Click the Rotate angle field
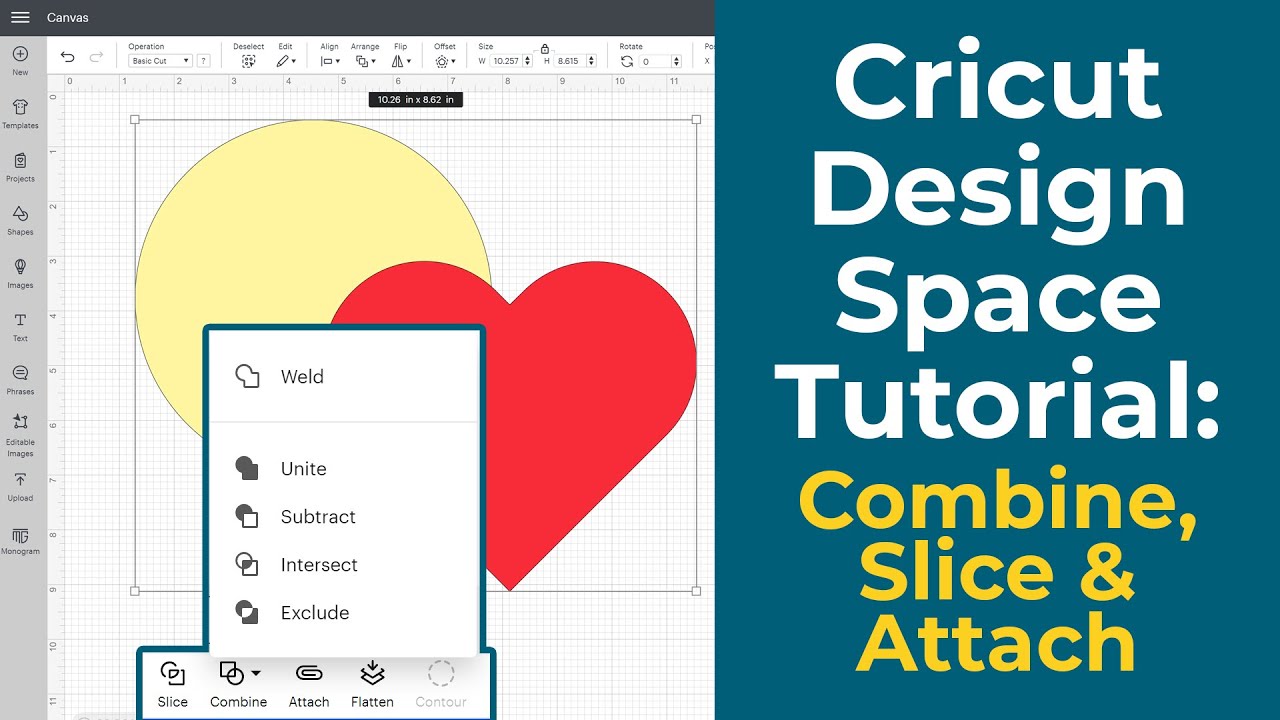The image size is (1280, 720). (x=655, y=61)
